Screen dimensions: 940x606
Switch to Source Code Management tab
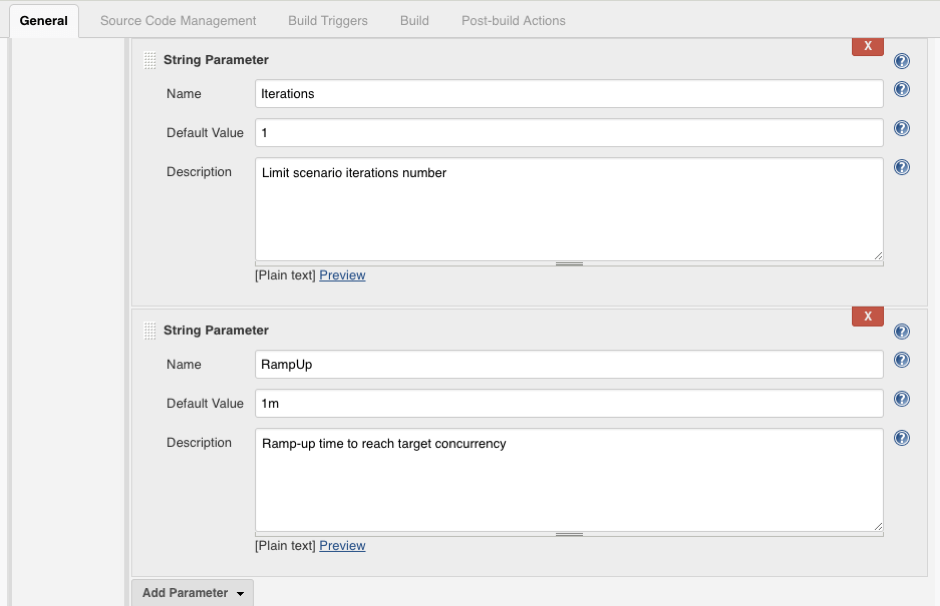(x=178, y=20)
